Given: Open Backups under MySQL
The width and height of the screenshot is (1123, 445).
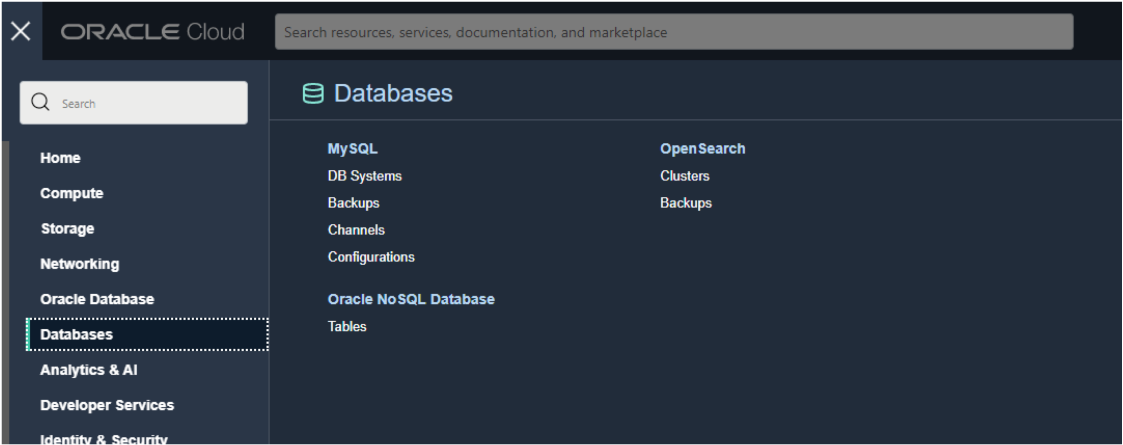Looking at the screenshot, I should [x=353, y=203].
